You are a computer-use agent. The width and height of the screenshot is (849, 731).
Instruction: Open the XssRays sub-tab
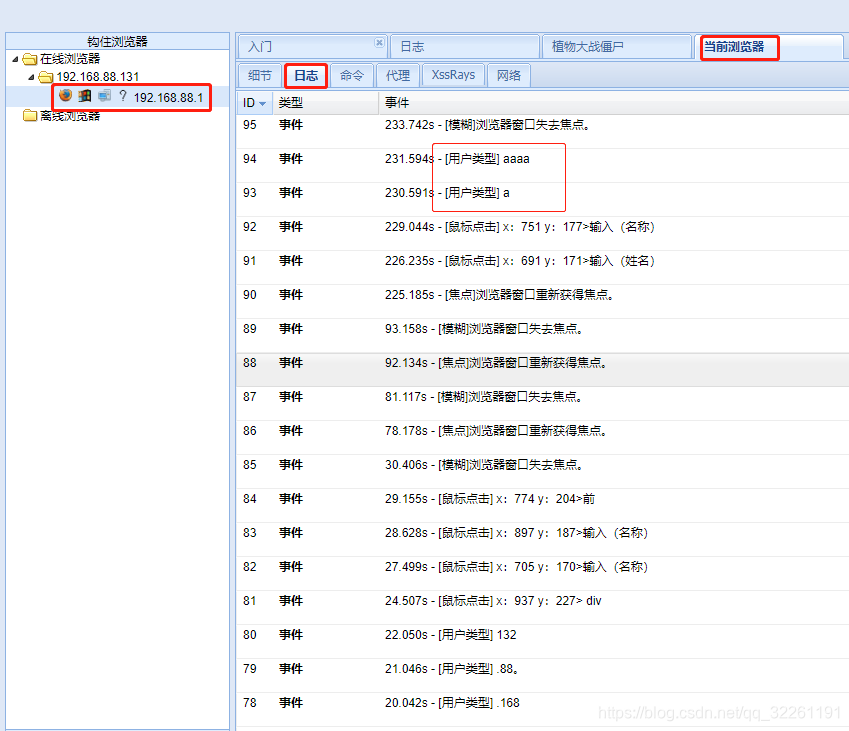(453, 75)
